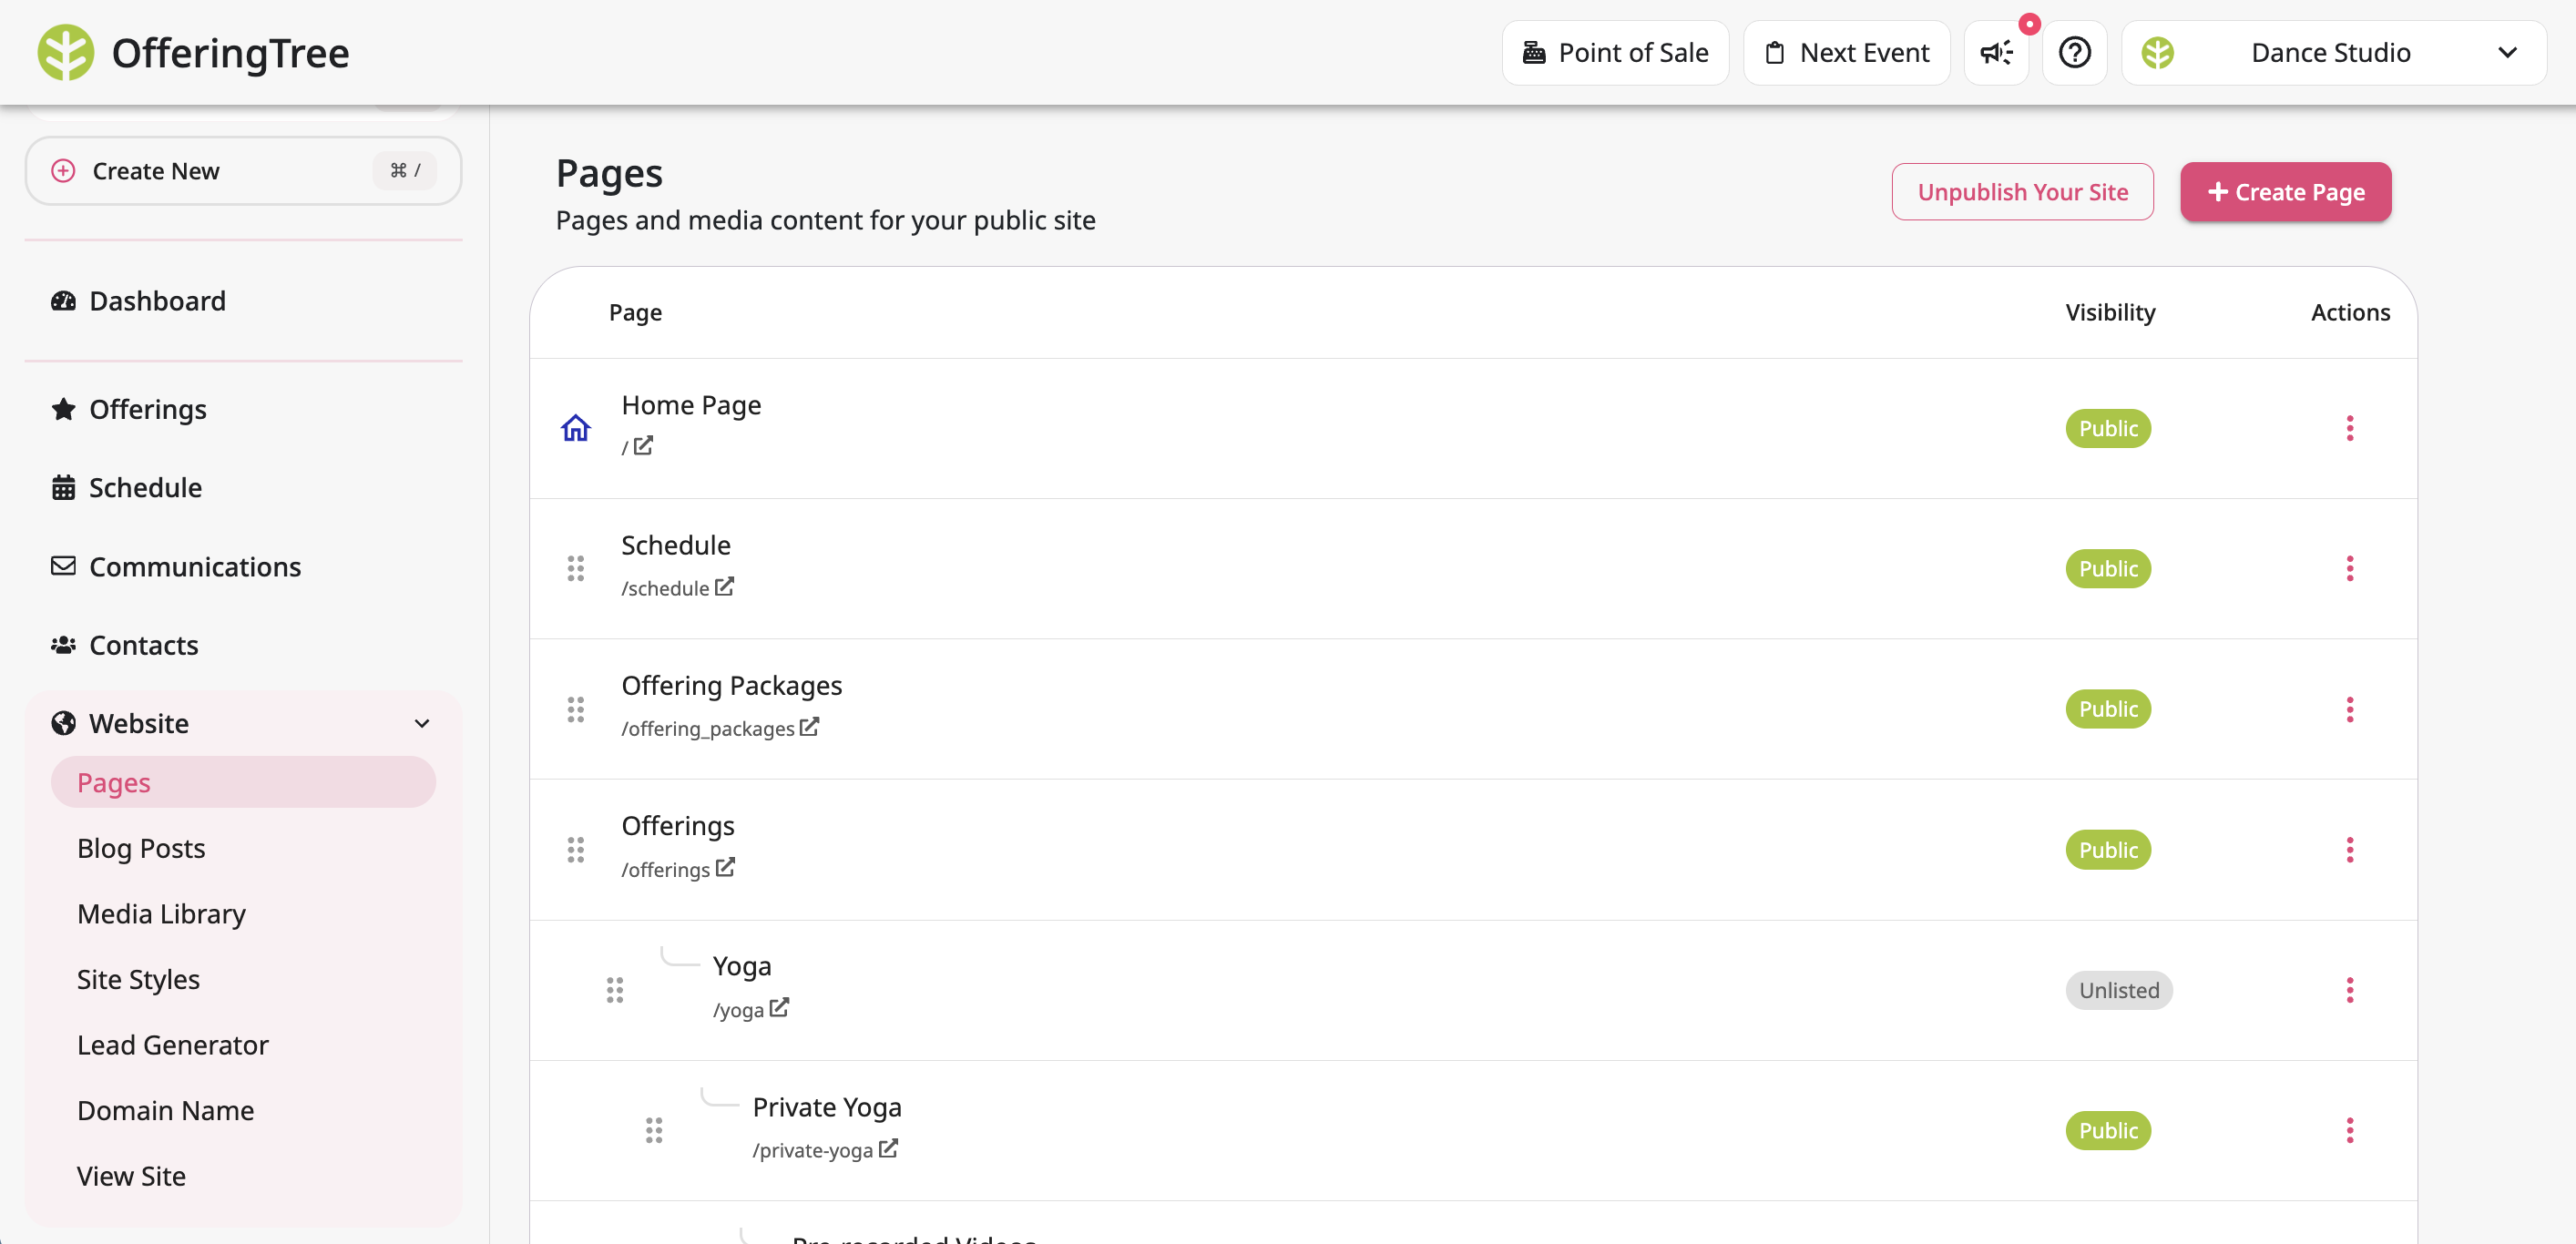Click the Page column header
Image resolution: width=2576 pixels, height=1244 pixels.
635,312
